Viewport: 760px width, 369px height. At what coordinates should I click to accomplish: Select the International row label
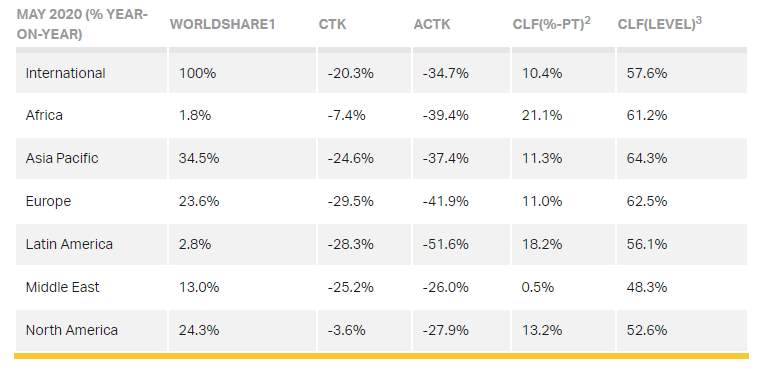tap(65, 73)
